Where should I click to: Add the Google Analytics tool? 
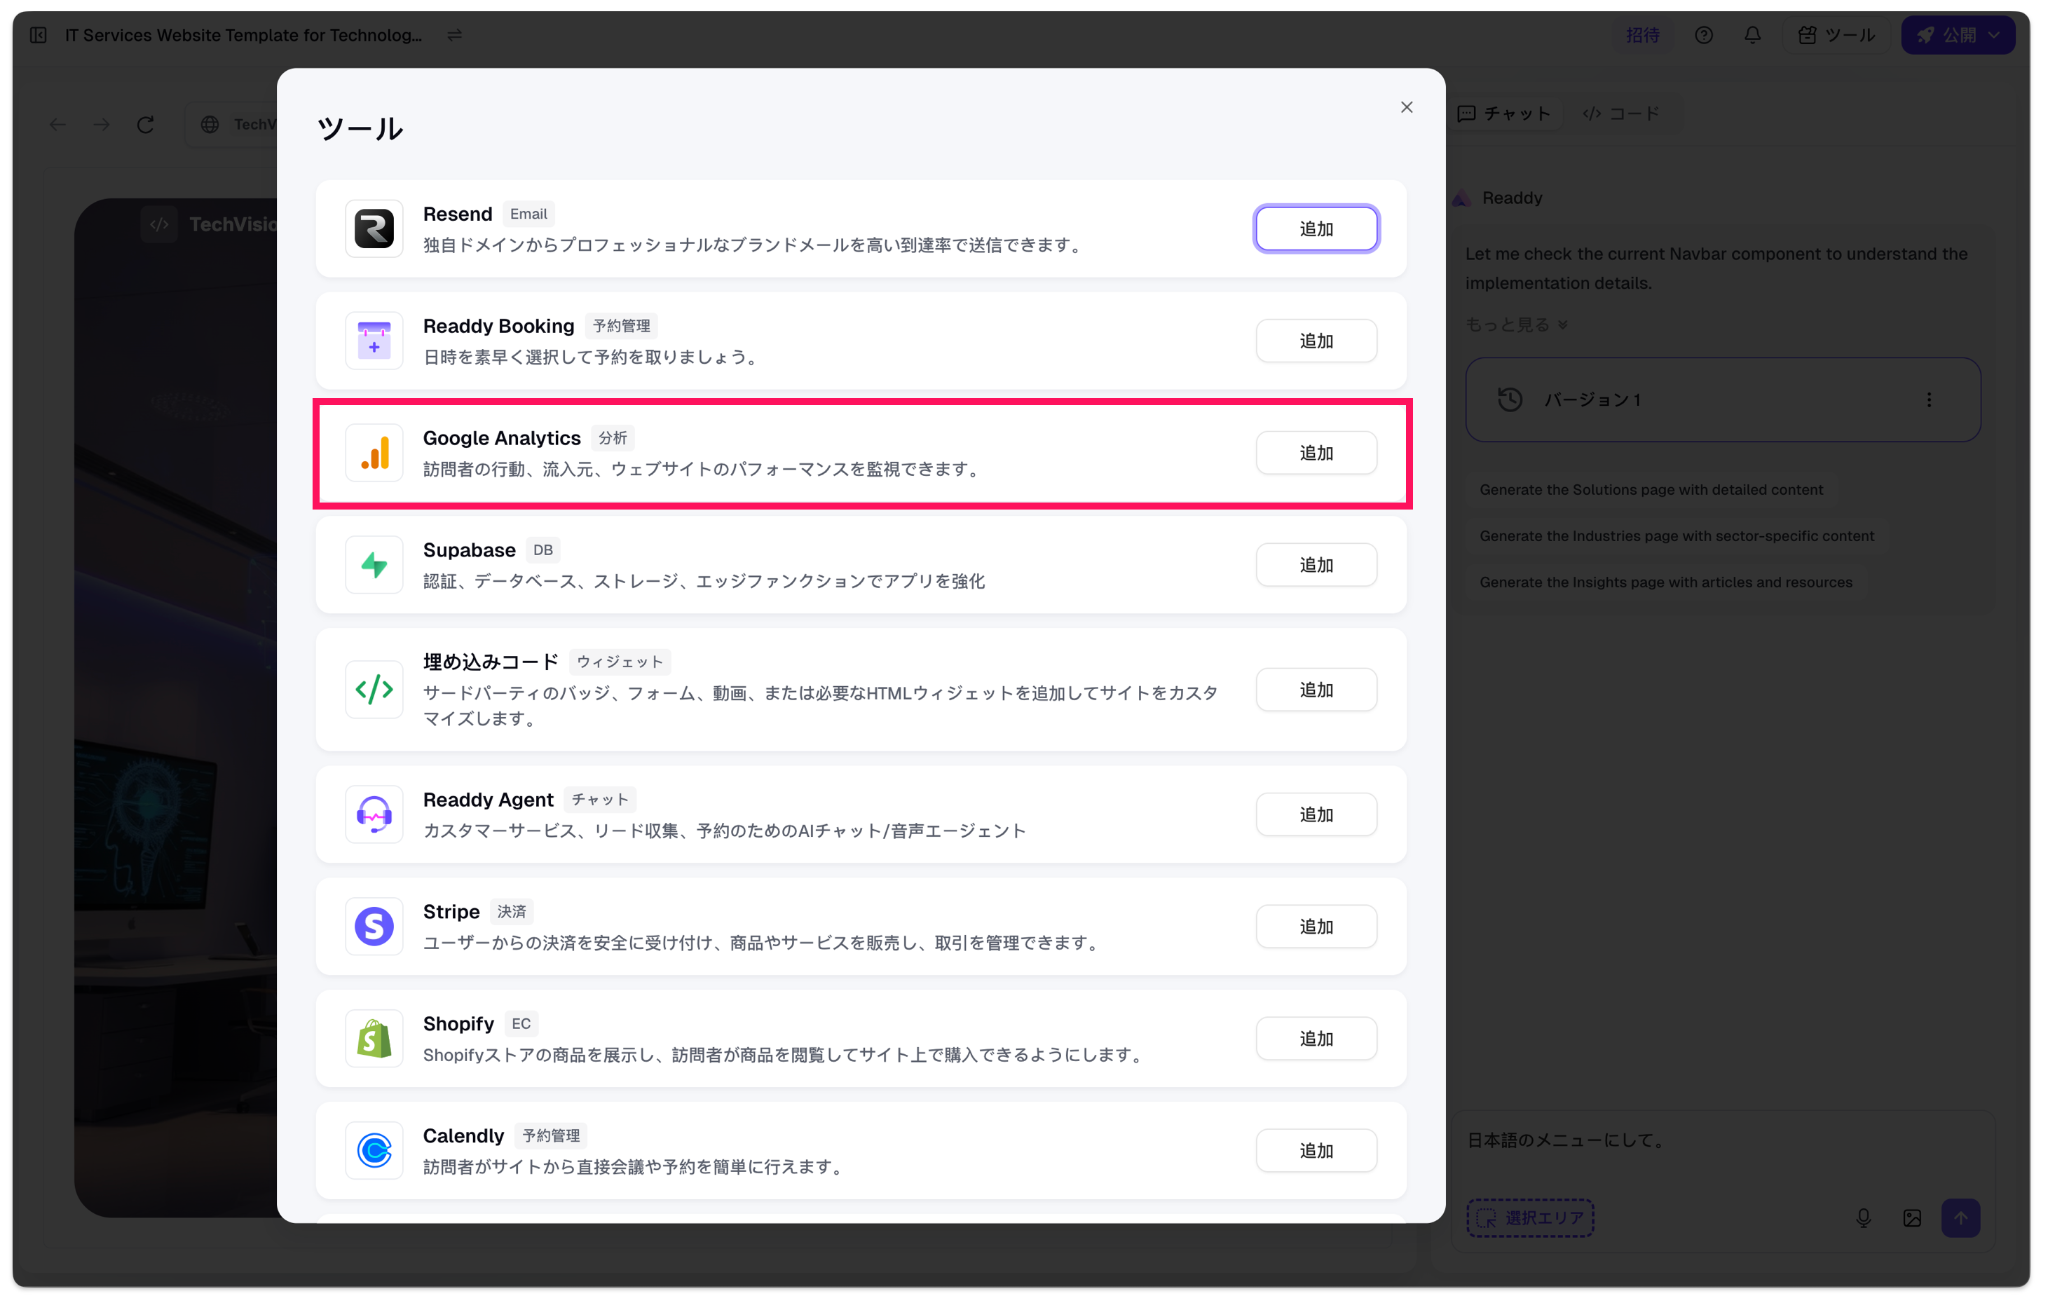[x=1316, y=453]
